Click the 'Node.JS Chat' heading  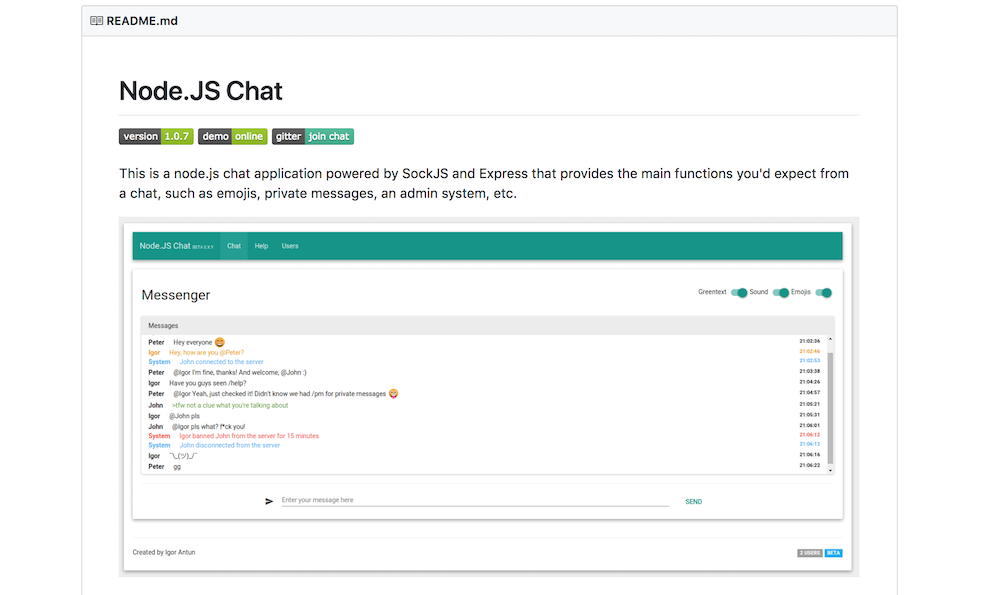[x=201, y=91]
